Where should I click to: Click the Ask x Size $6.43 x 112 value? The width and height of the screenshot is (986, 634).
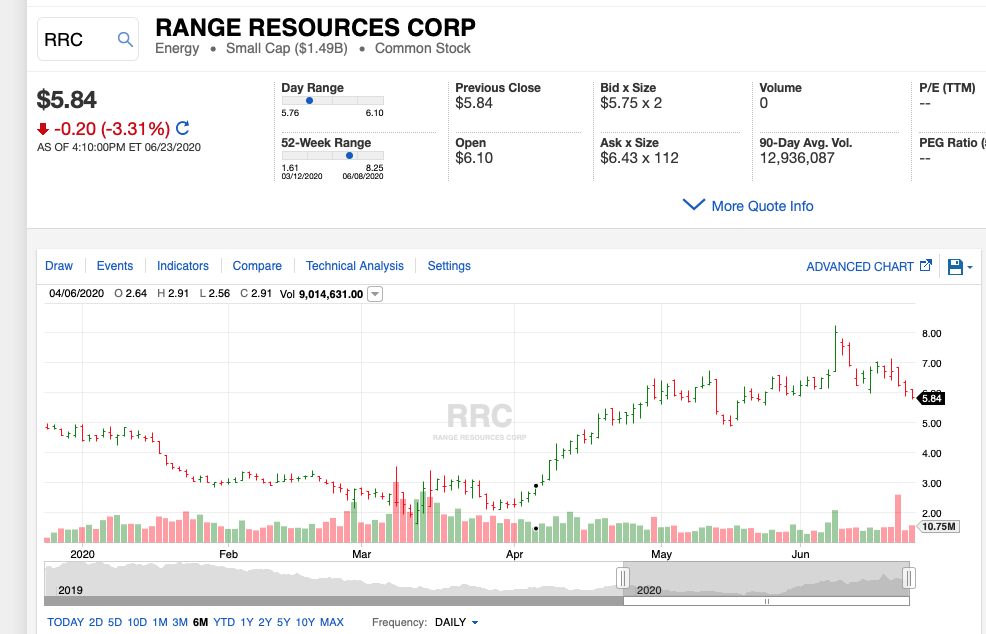click(640, 158)
